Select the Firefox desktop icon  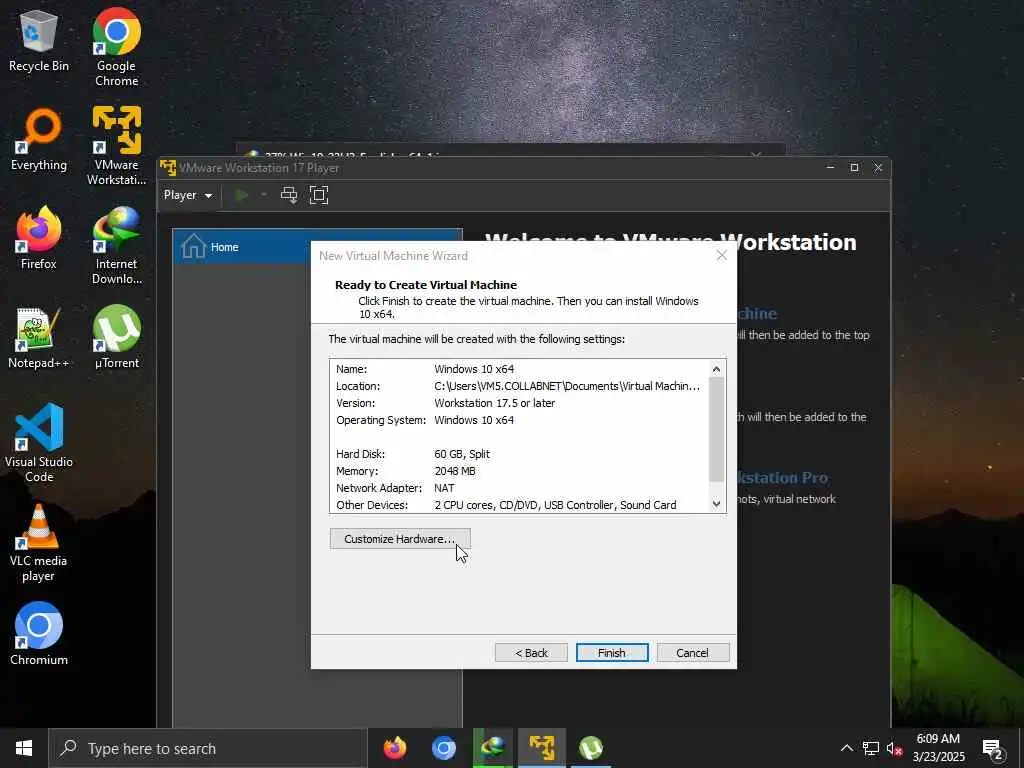point(39,238)
